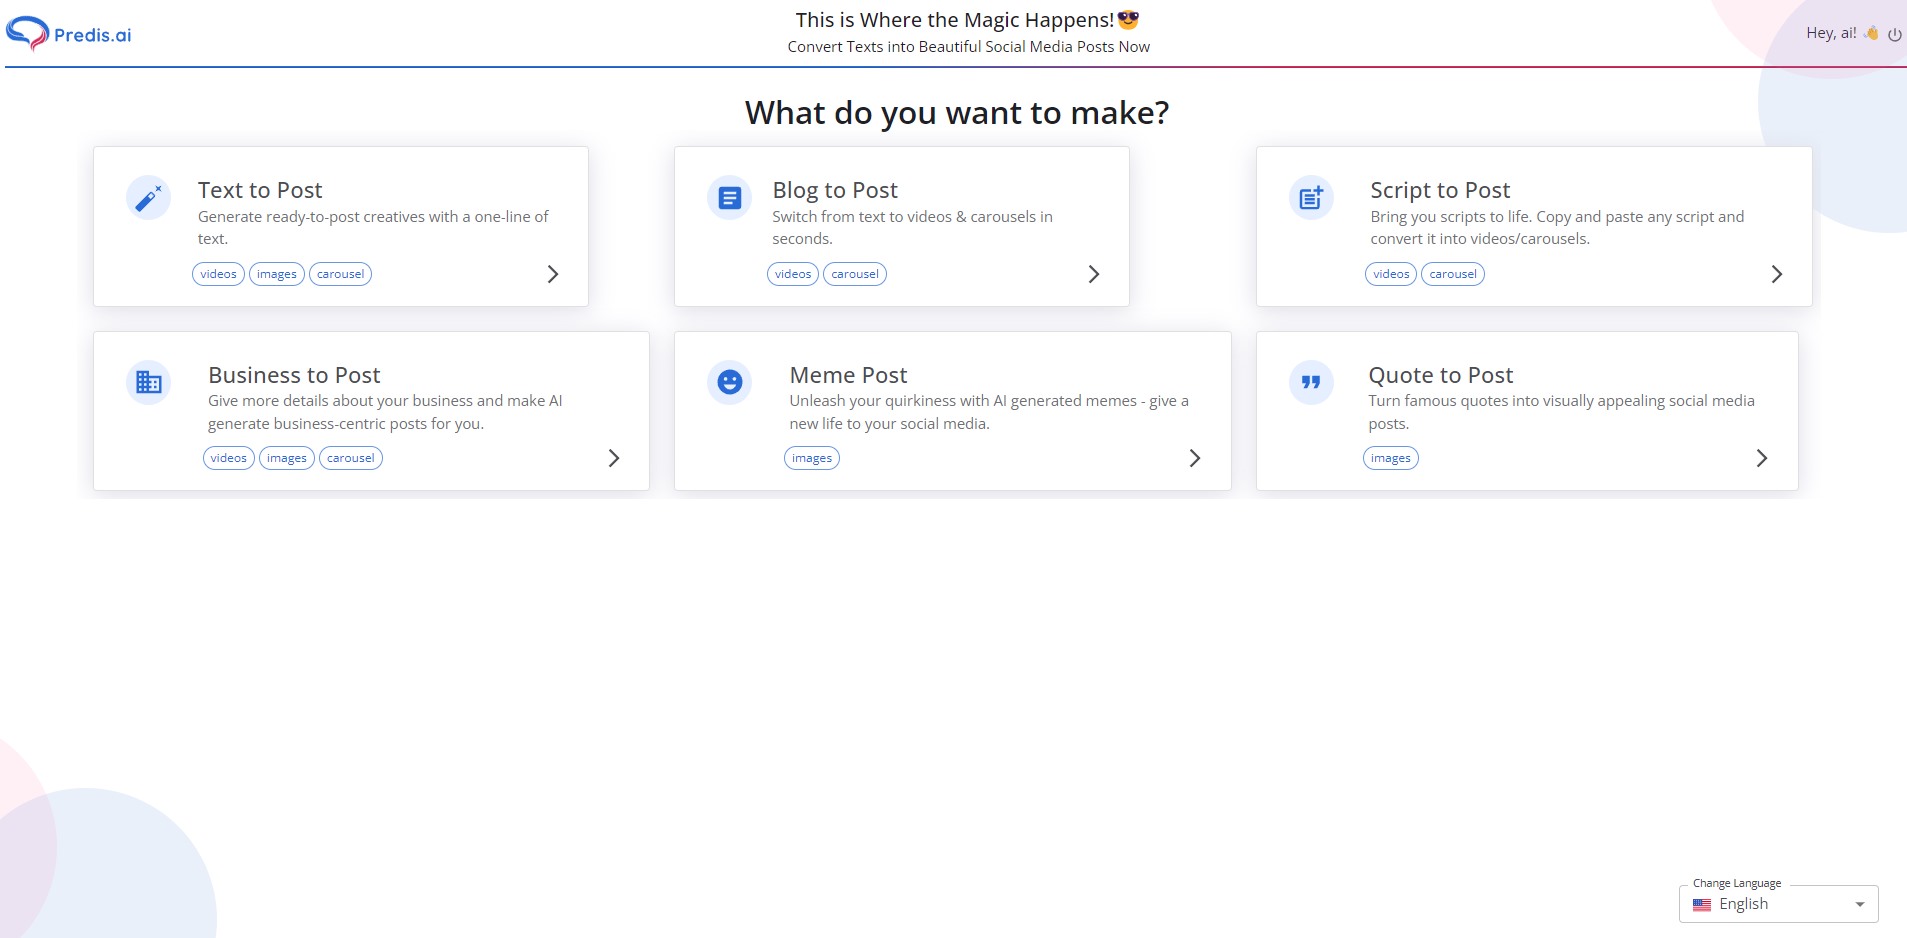Screen dimensions: 1907x938
Task: Click the Script to Post title
Action: pos(1440,190)
